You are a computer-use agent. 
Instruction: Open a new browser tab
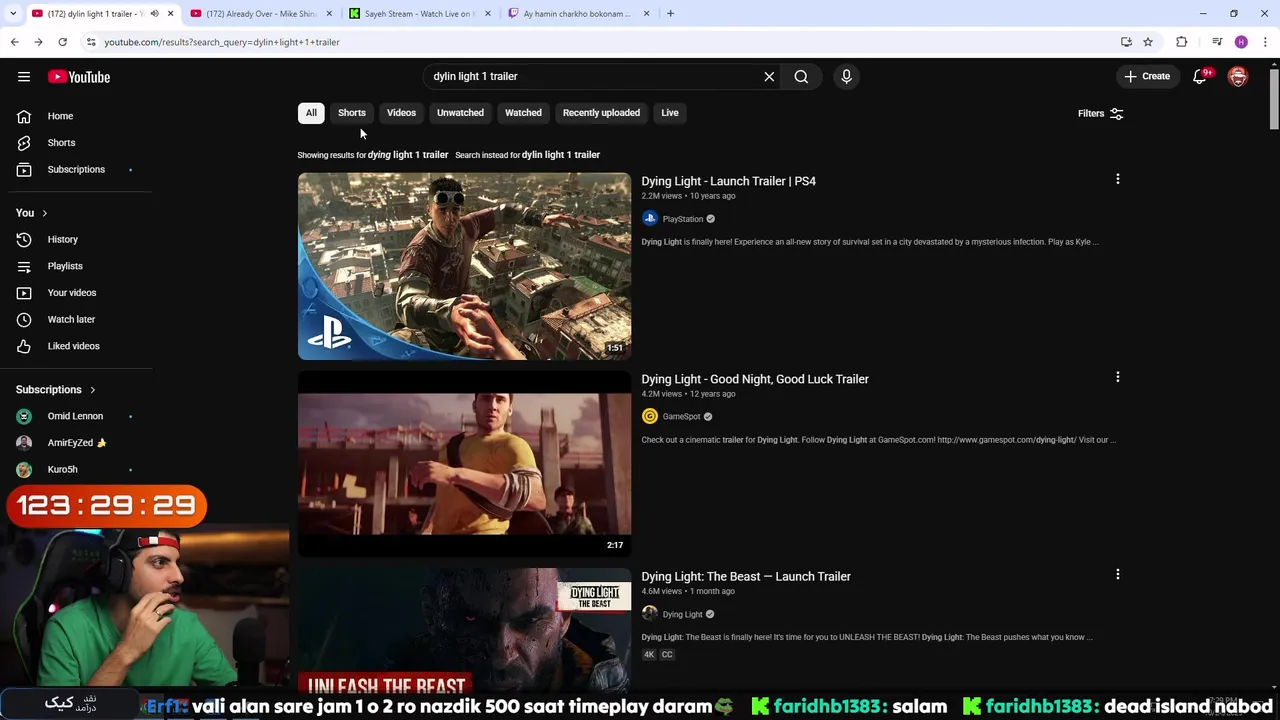[x=670, y=14]
